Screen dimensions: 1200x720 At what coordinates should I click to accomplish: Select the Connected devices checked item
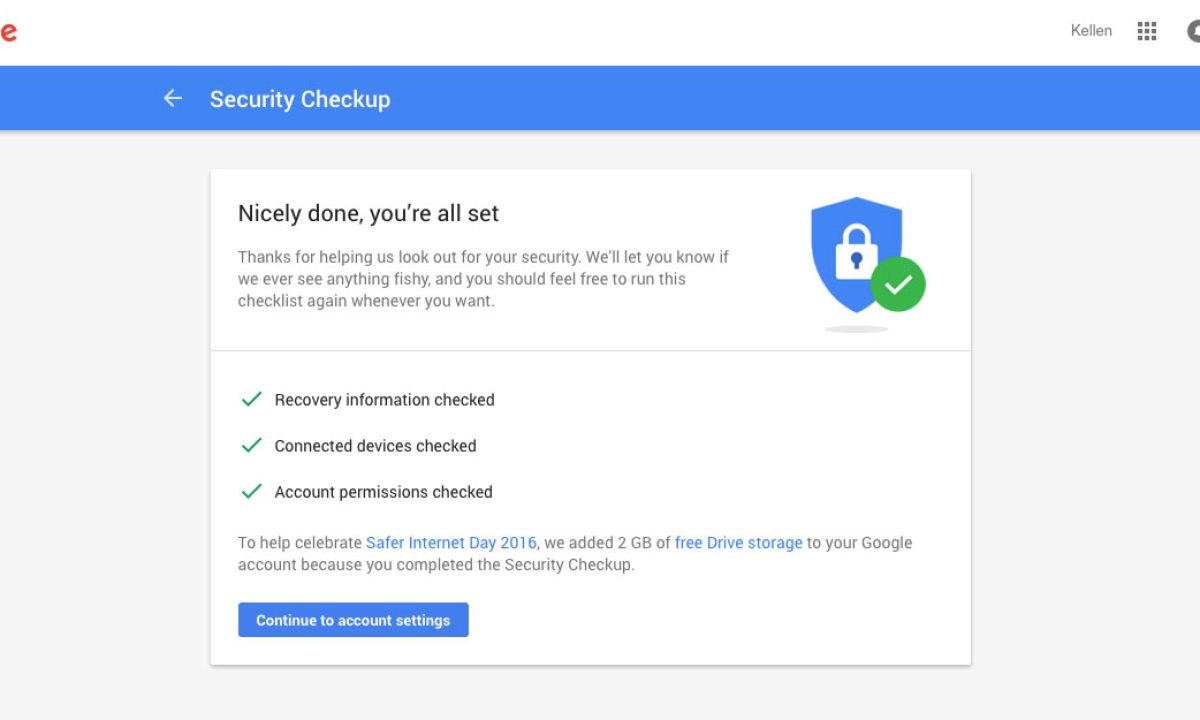375,446
